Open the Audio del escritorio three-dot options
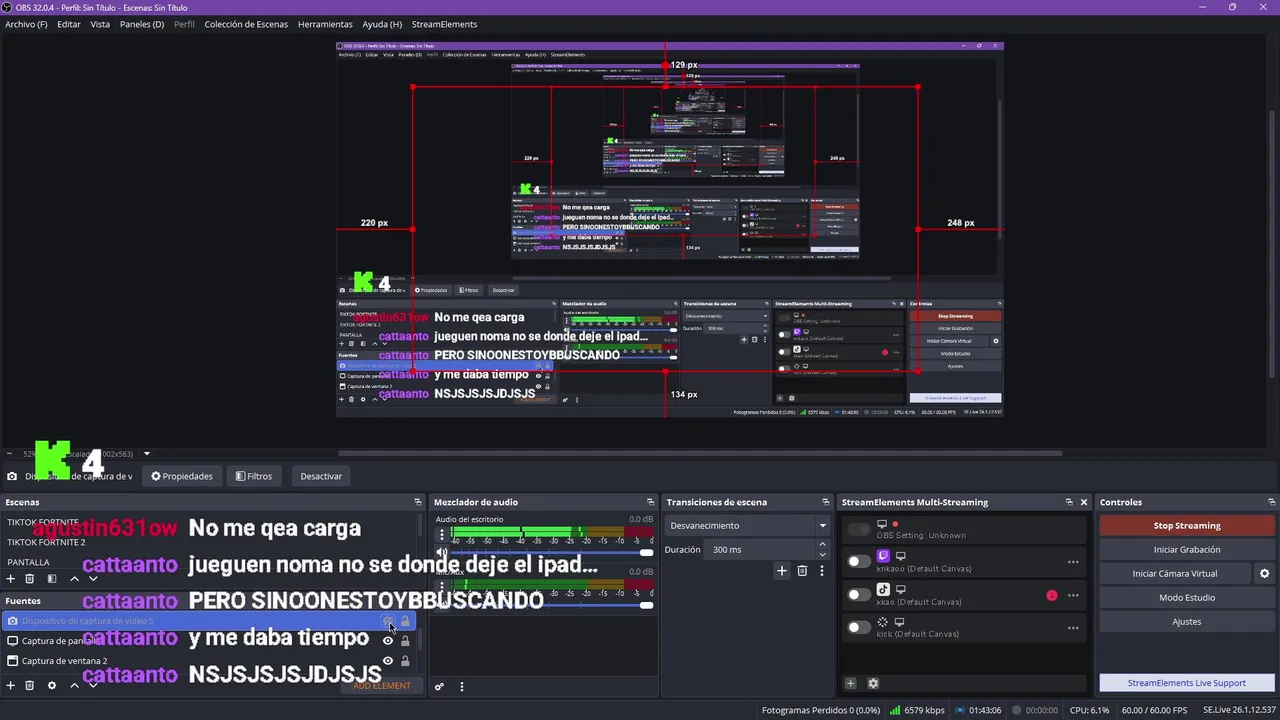The height and width of the screenshot is (720, 1280). (442, 535)
